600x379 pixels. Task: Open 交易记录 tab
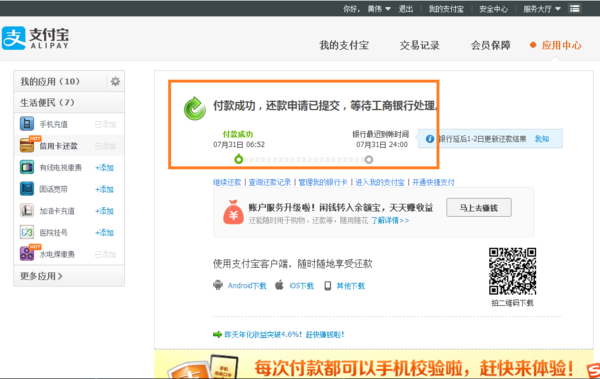(420, 45)
